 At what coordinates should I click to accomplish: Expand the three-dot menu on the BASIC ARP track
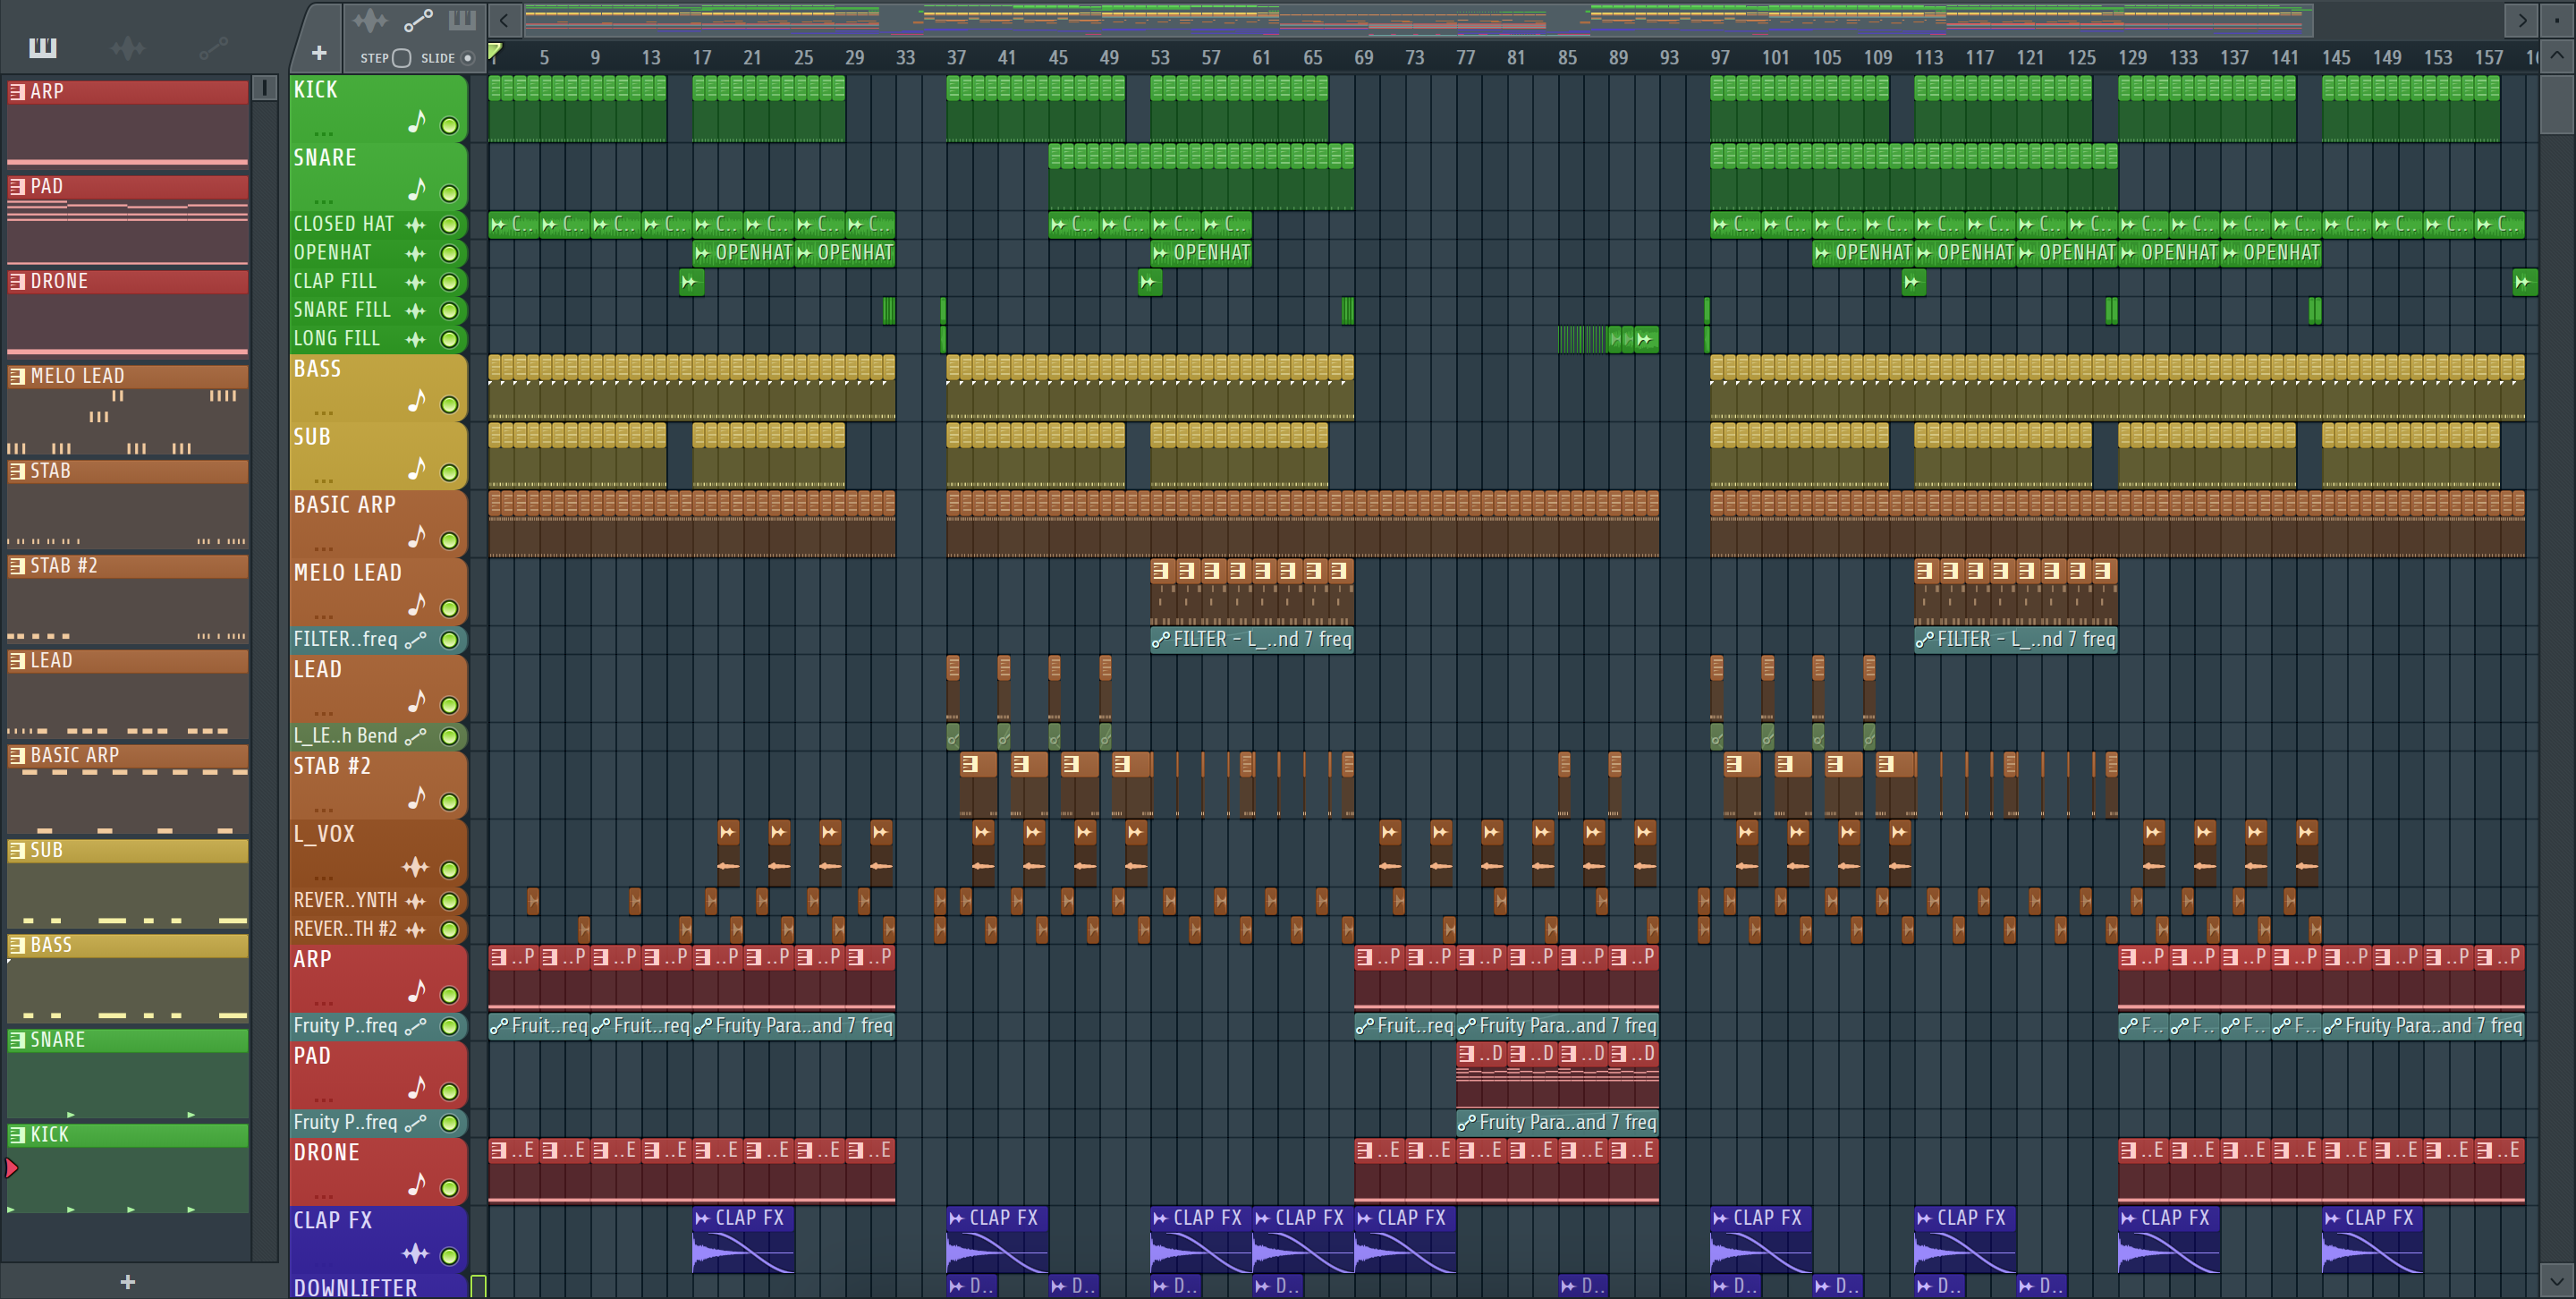click(323, 548)
